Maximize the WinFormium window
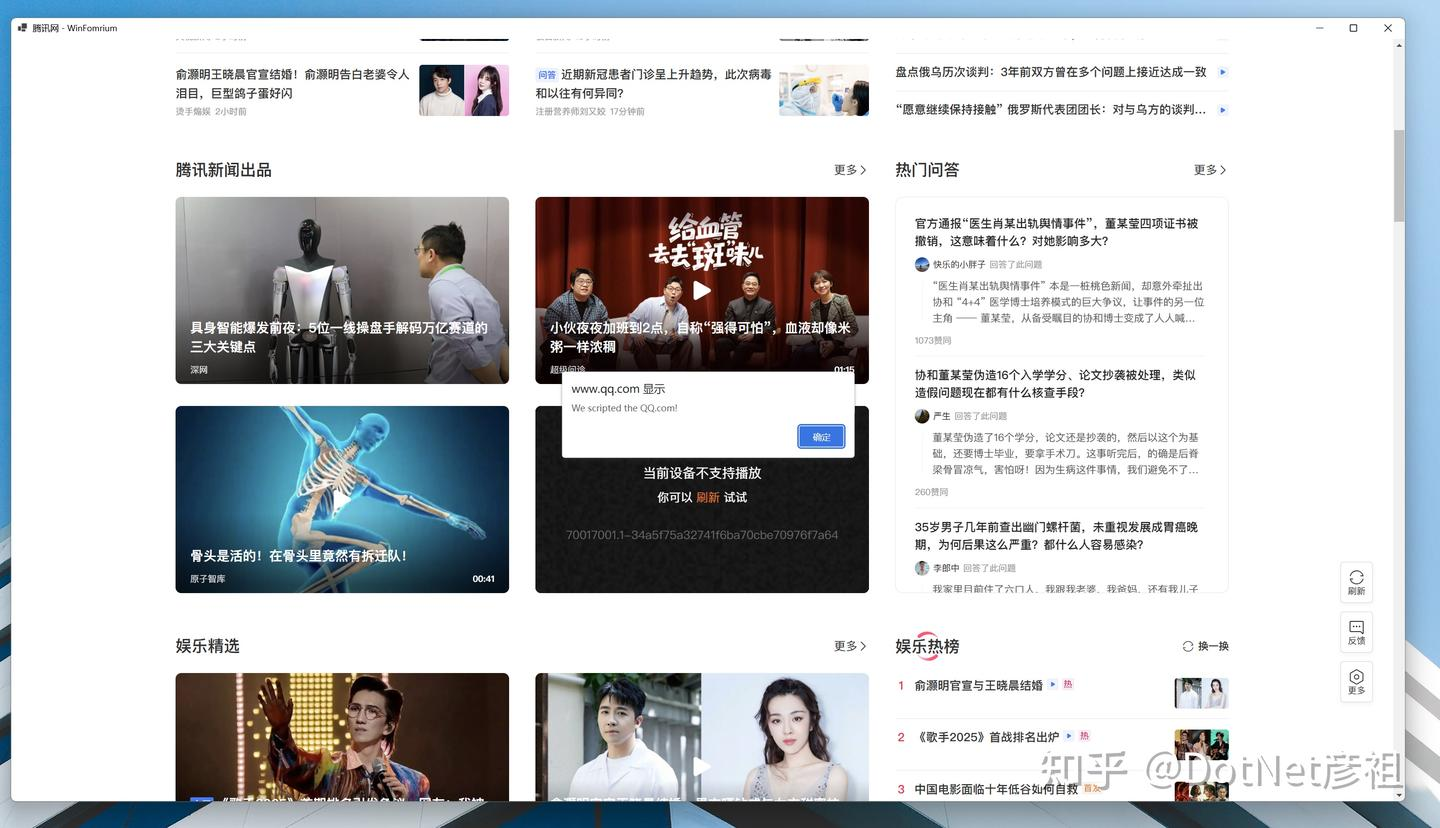 (x=1353, y=28)
